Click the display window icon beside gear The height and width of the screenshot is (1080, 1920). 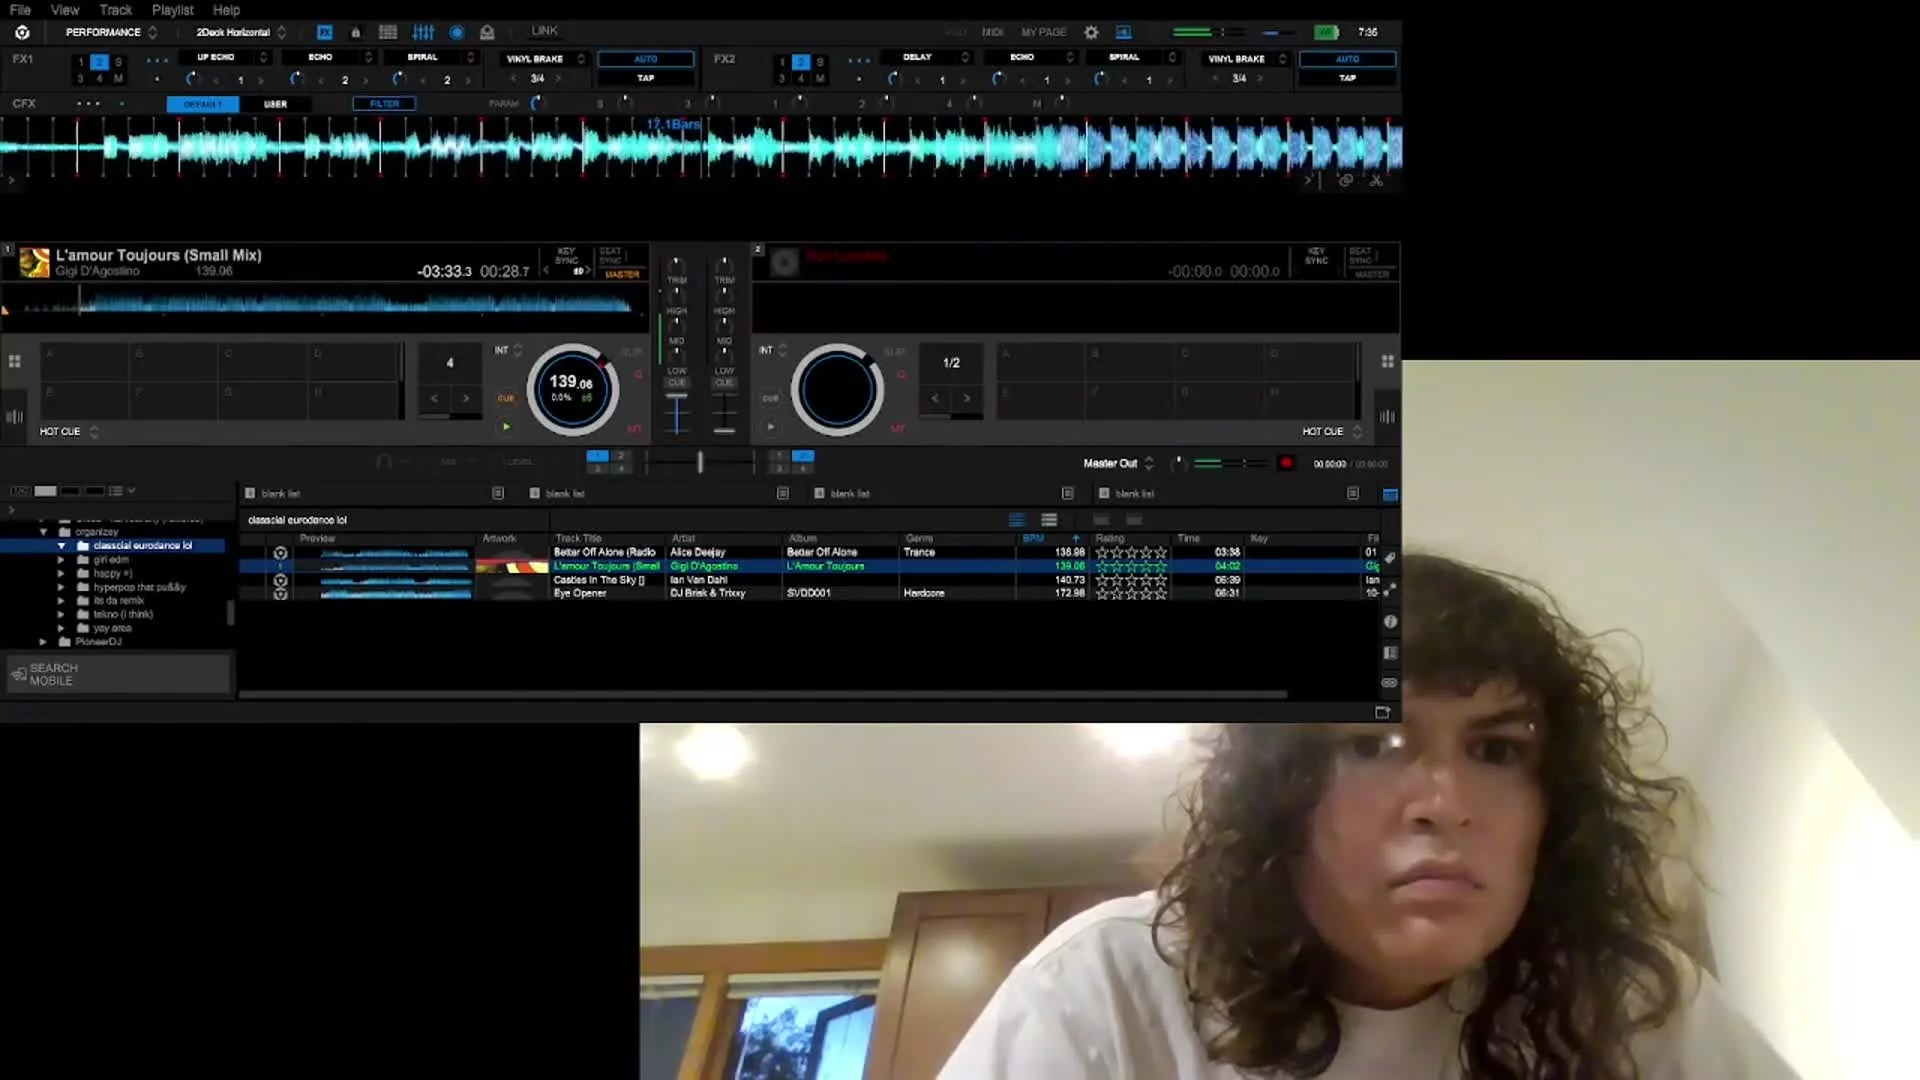[1124, 33]
